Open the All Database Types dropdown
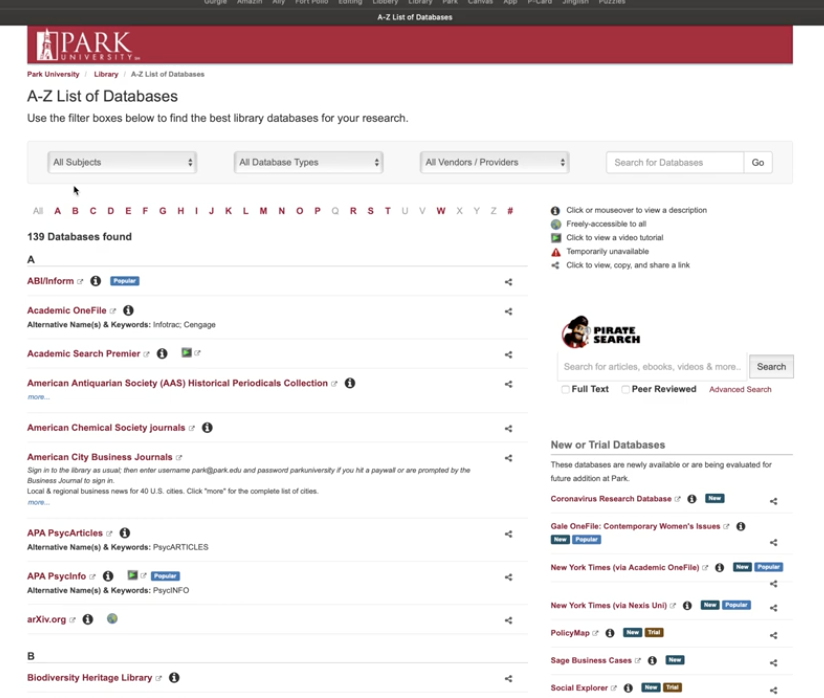This screenshot has width=824, height=698. [x=308, y=162]
